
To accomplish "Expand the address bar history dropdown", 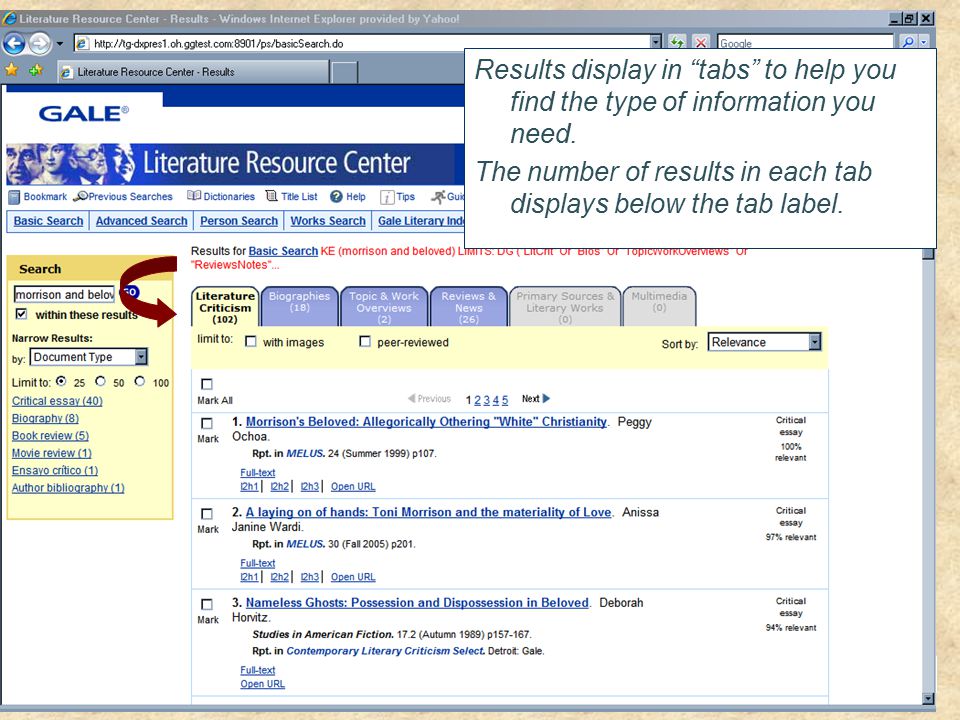I will pos(656,43).
